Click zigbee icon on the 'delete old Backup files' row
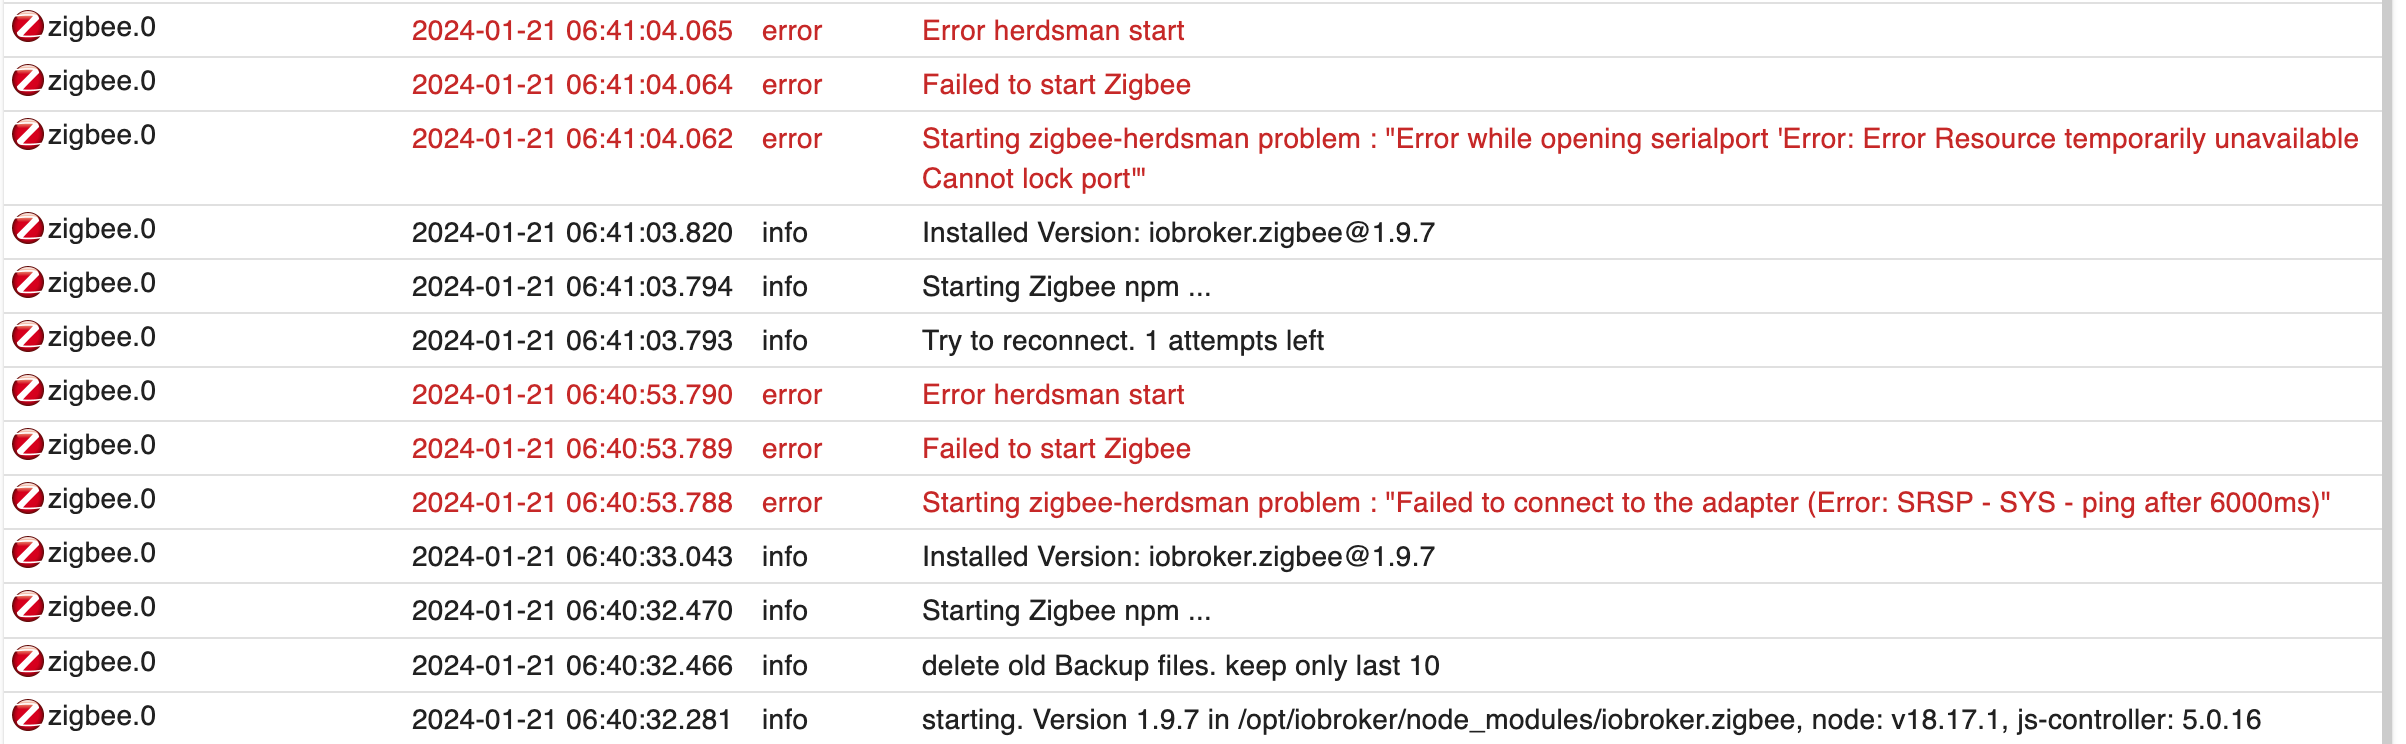Image resolution: width=2406 pixels, height=744 pixels. pos(28,662)
